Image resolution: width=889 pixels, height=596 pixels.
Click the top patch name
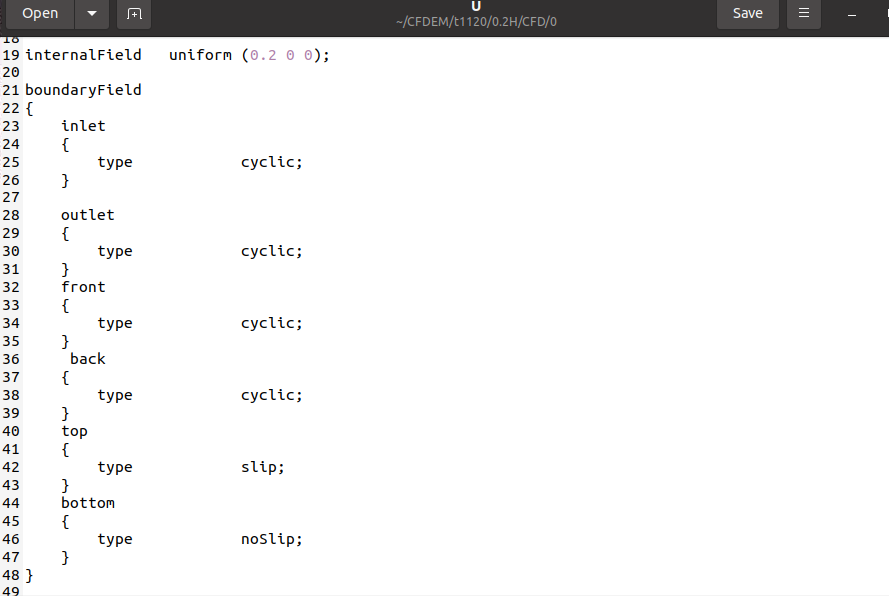pos(74,431)
